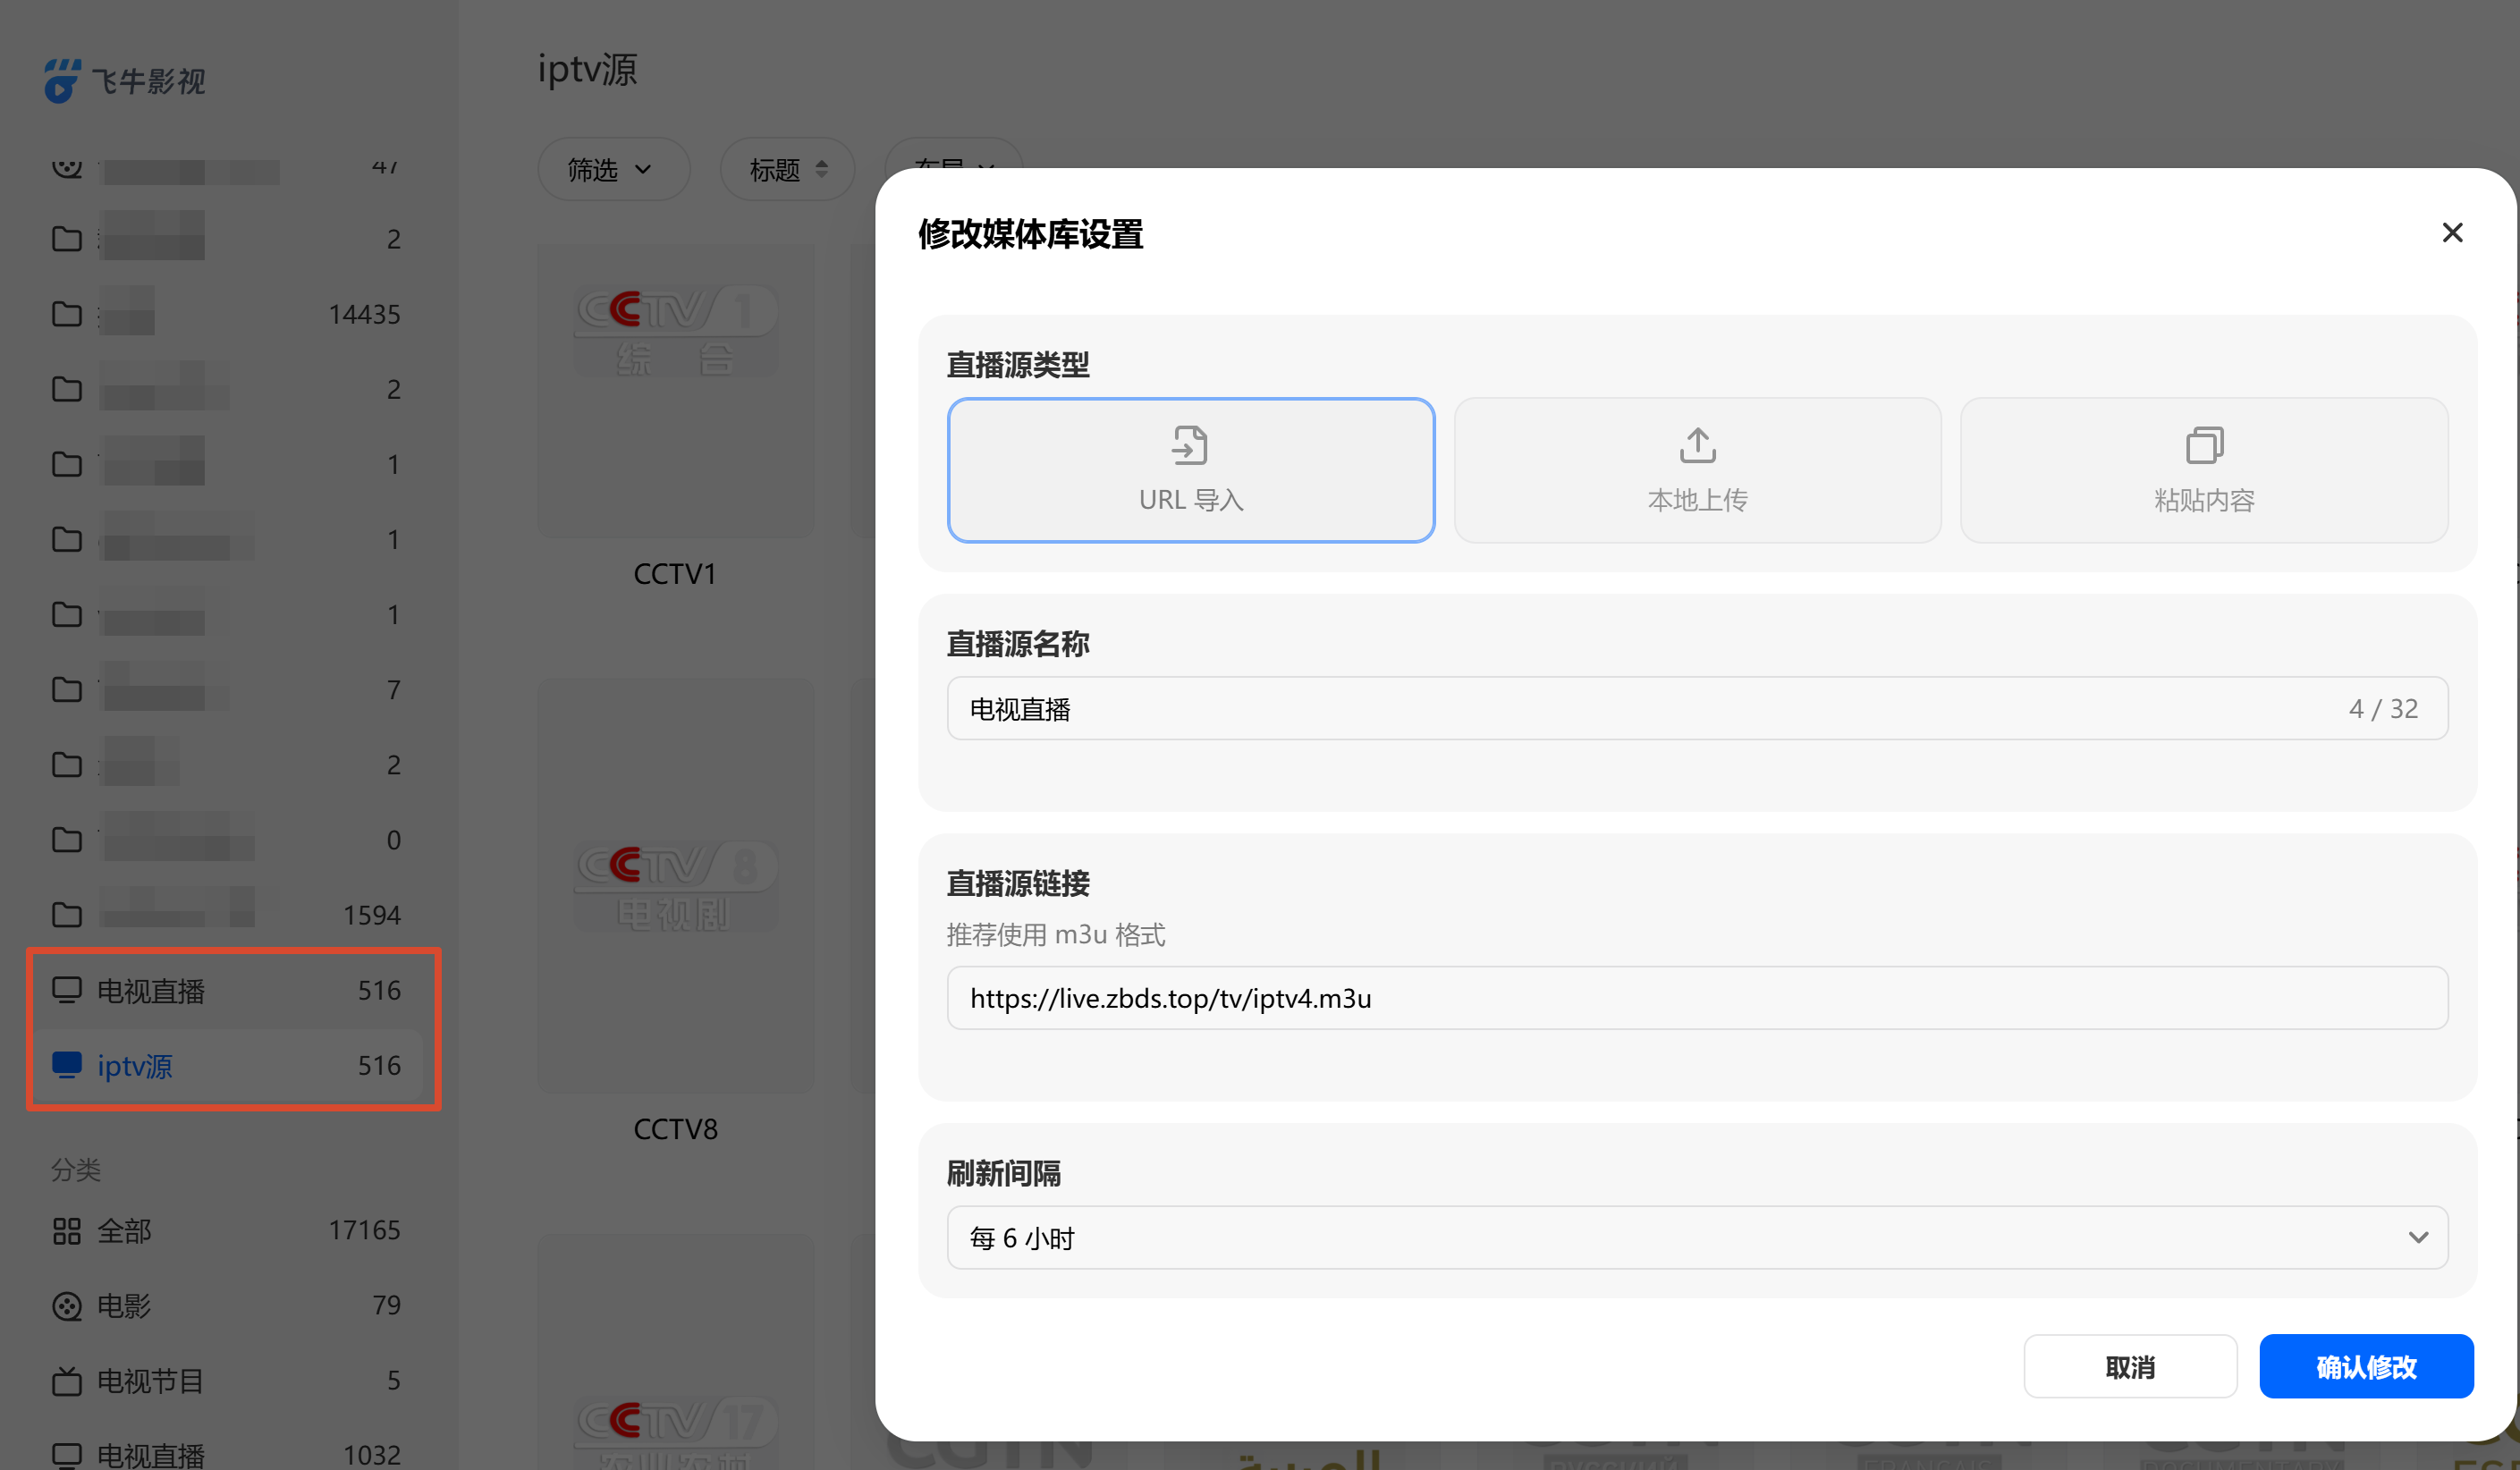Click 确认修改 button
2520x1470 pixels.
pos(2366,1366)
